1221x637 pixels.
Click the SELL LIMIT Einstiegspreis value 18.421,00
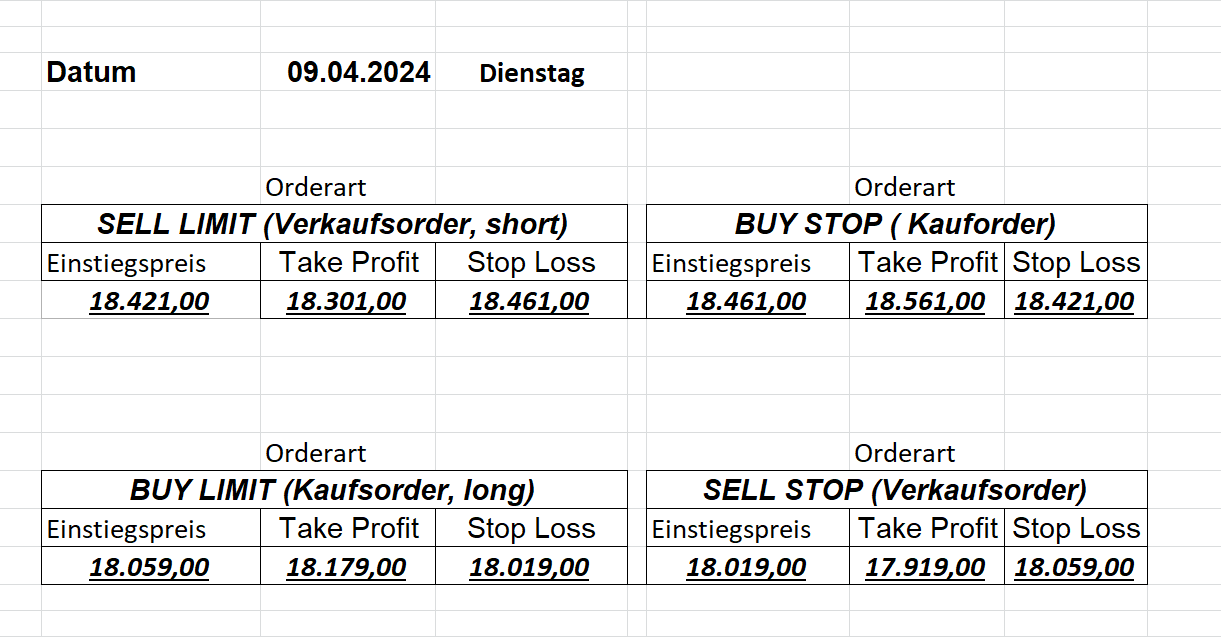click(149, 301)
